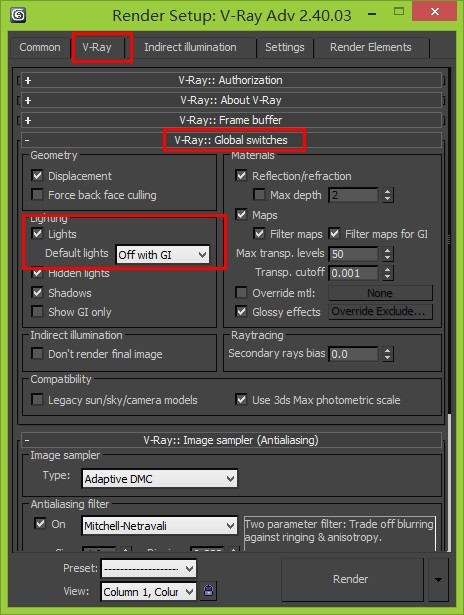
Task: Enable Legacy sun/sky/camera models
Action: click(37, 400)
